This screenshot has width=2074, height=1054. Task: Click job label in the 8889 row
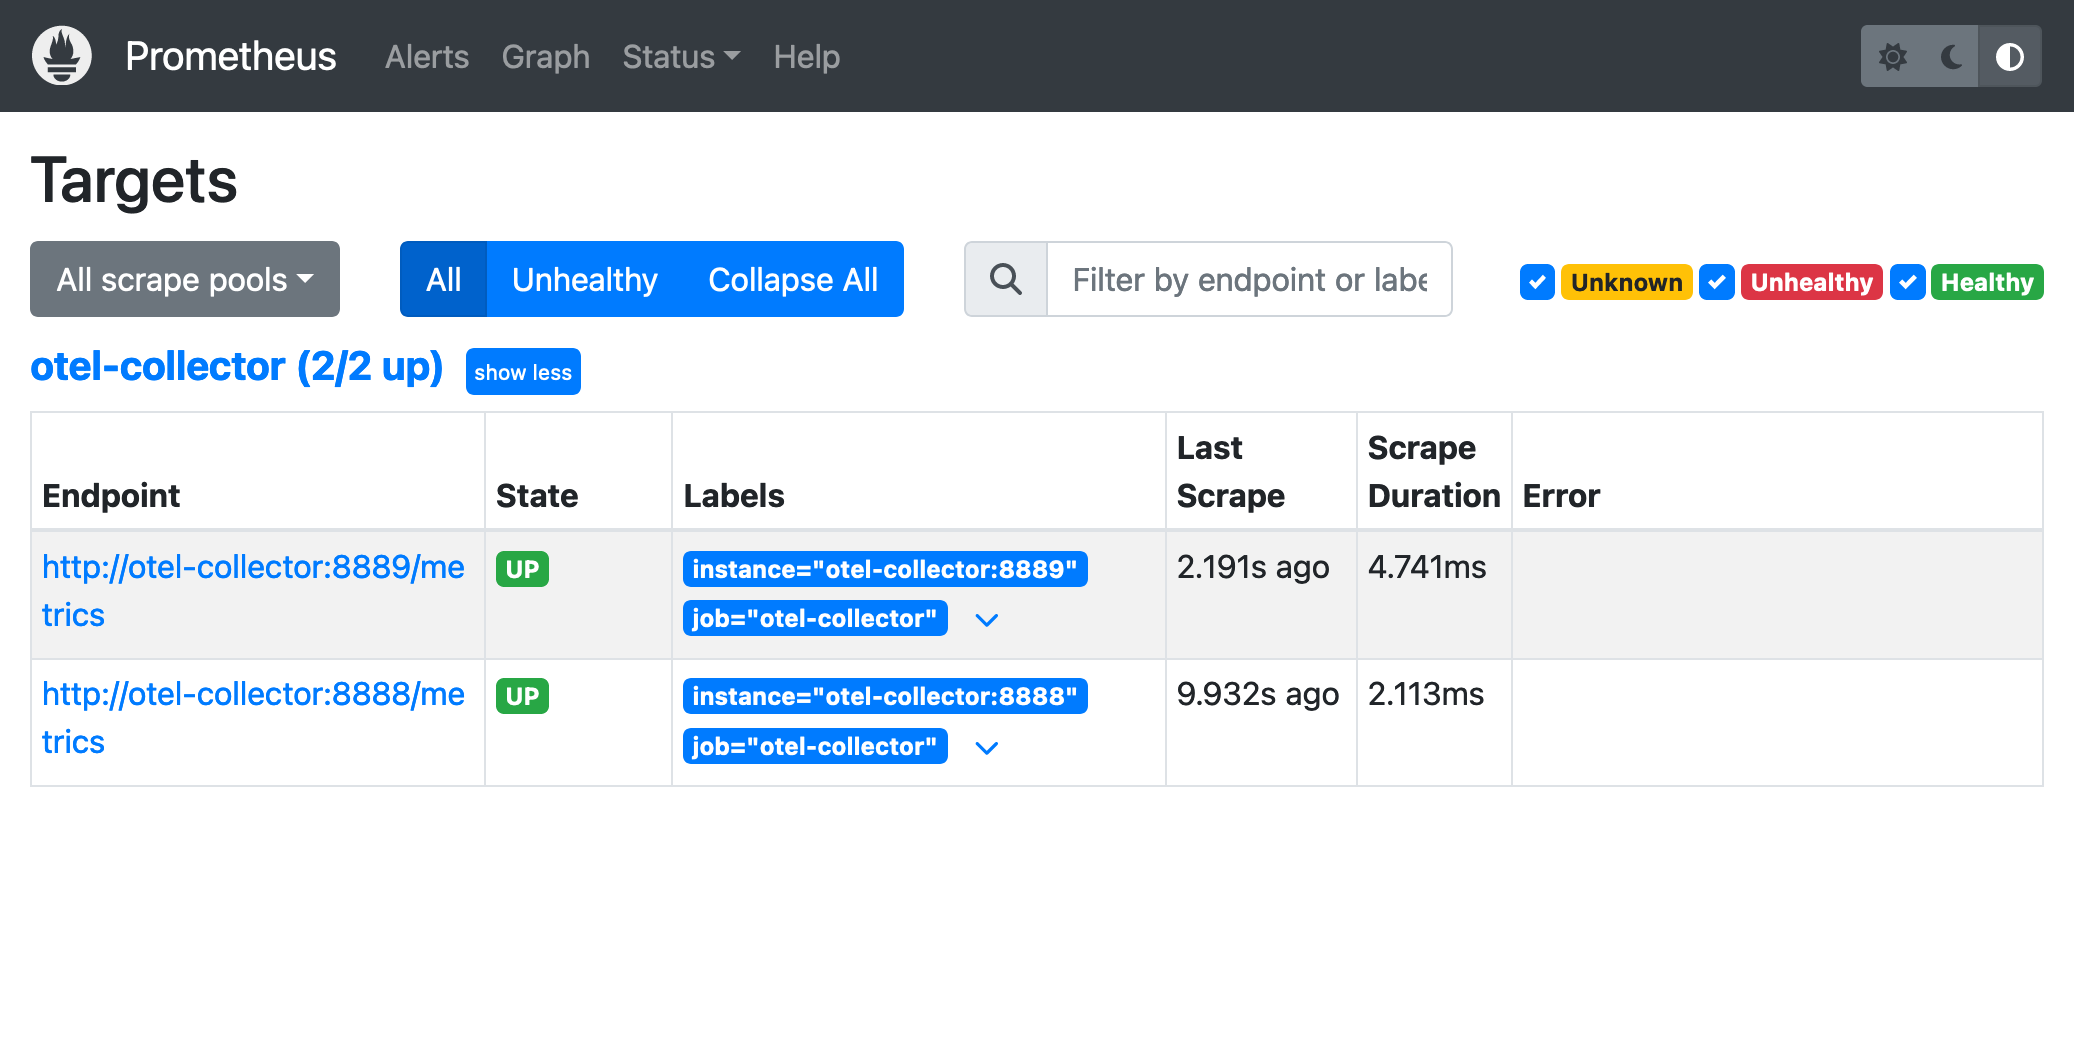pyautogui.click(x=815, y=618)
